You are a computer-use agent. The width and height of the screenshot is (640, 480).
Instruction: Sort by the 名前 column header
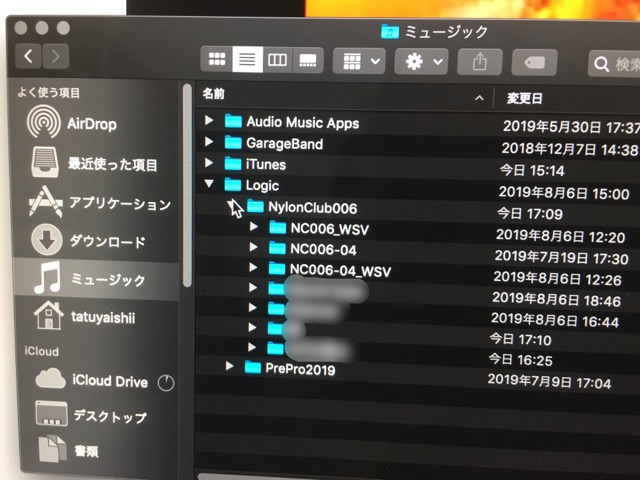pos(214,94)
